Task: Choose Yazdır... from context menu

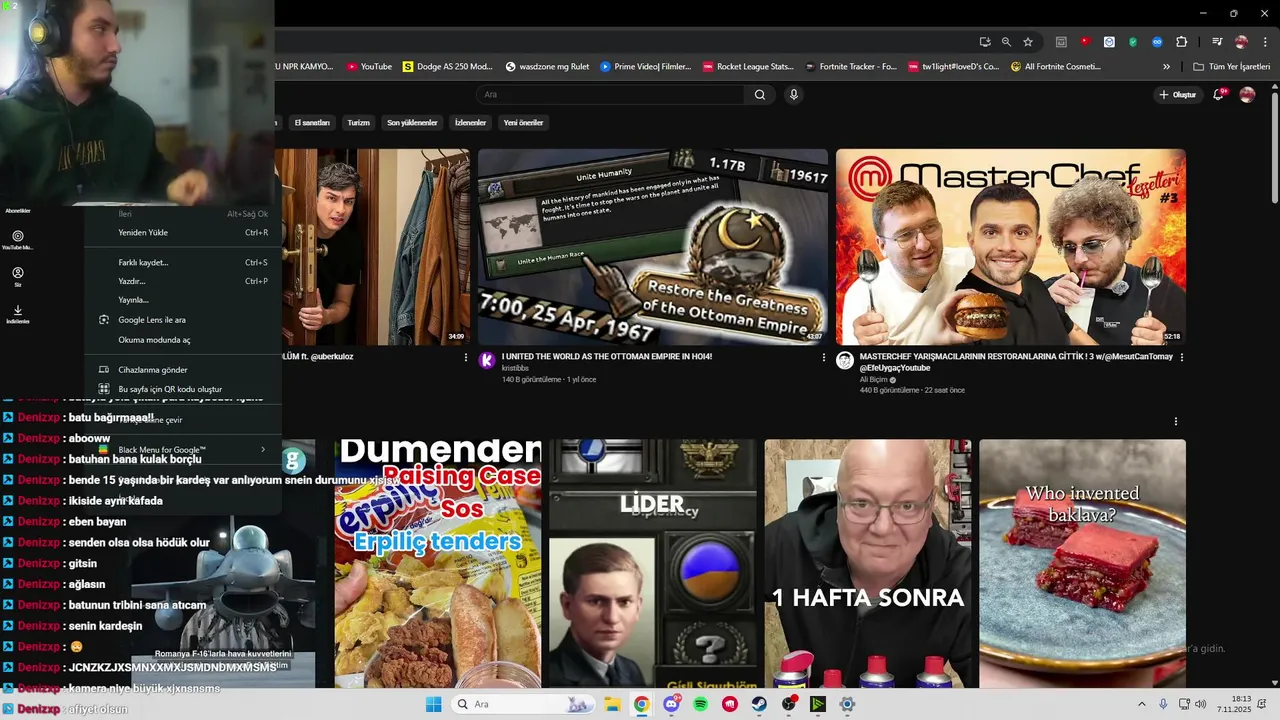Action: [x=182, y=282]
